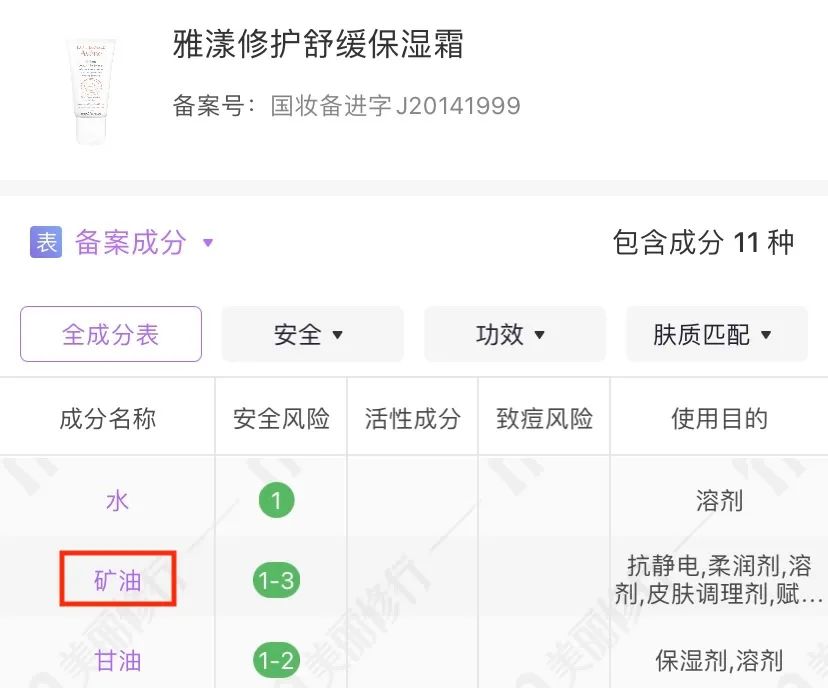Click the 安全风险 column header

(x=281, y=418)
